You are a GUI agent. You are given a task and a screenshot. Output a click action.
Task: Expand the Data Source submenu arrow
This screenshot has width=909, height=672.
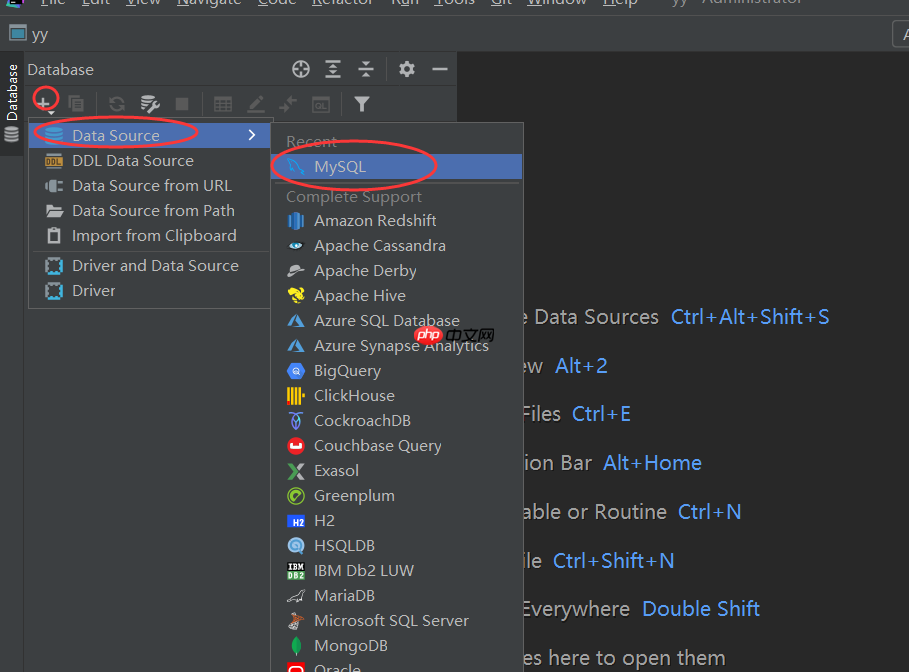[x=251, y=134]
